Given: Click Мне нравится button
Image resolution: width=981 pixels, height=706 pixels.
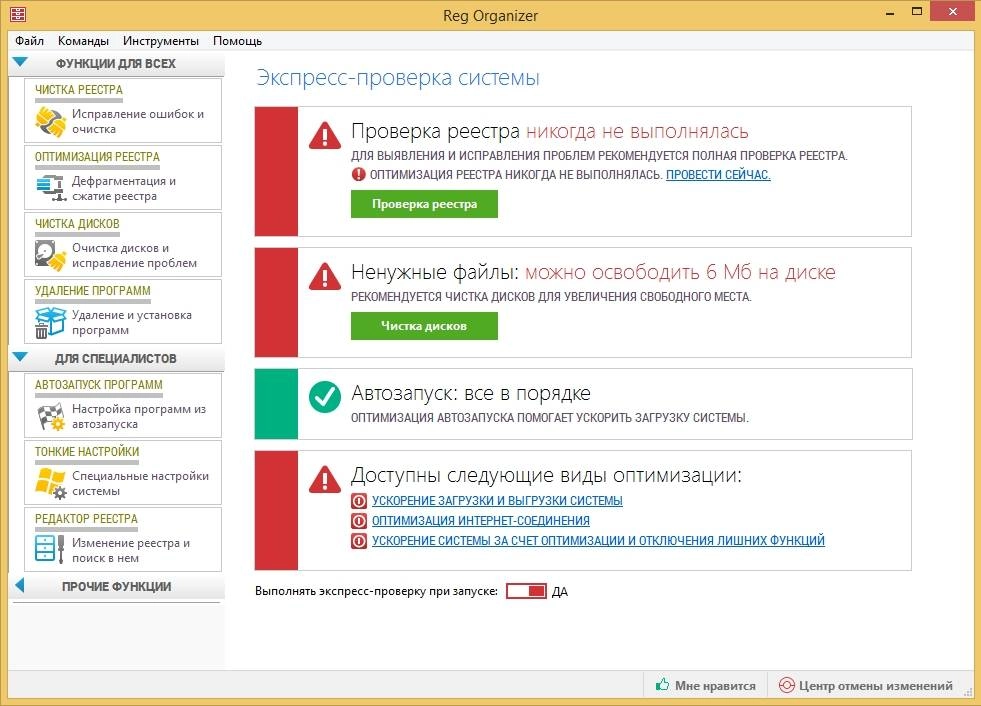Looking at the screenshot, I should [x=706, y=685].
